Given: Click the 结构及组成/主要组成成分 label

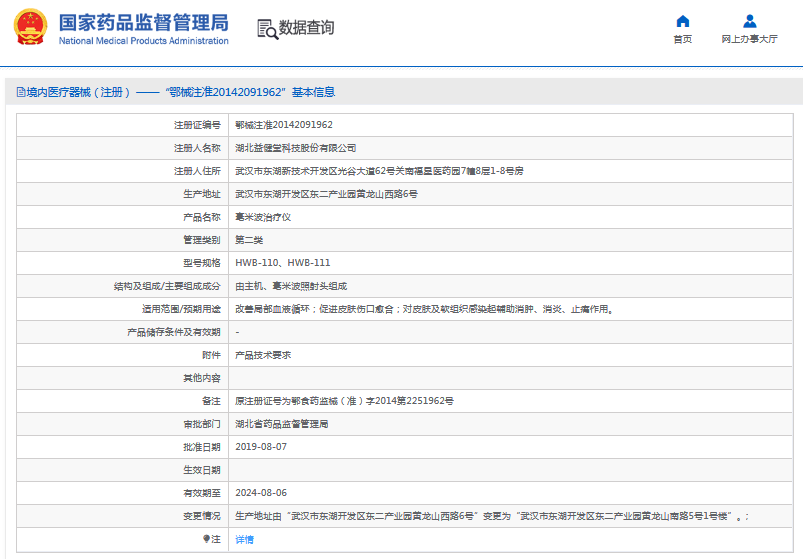Looking at the screenshot, I should click(167, 286).
